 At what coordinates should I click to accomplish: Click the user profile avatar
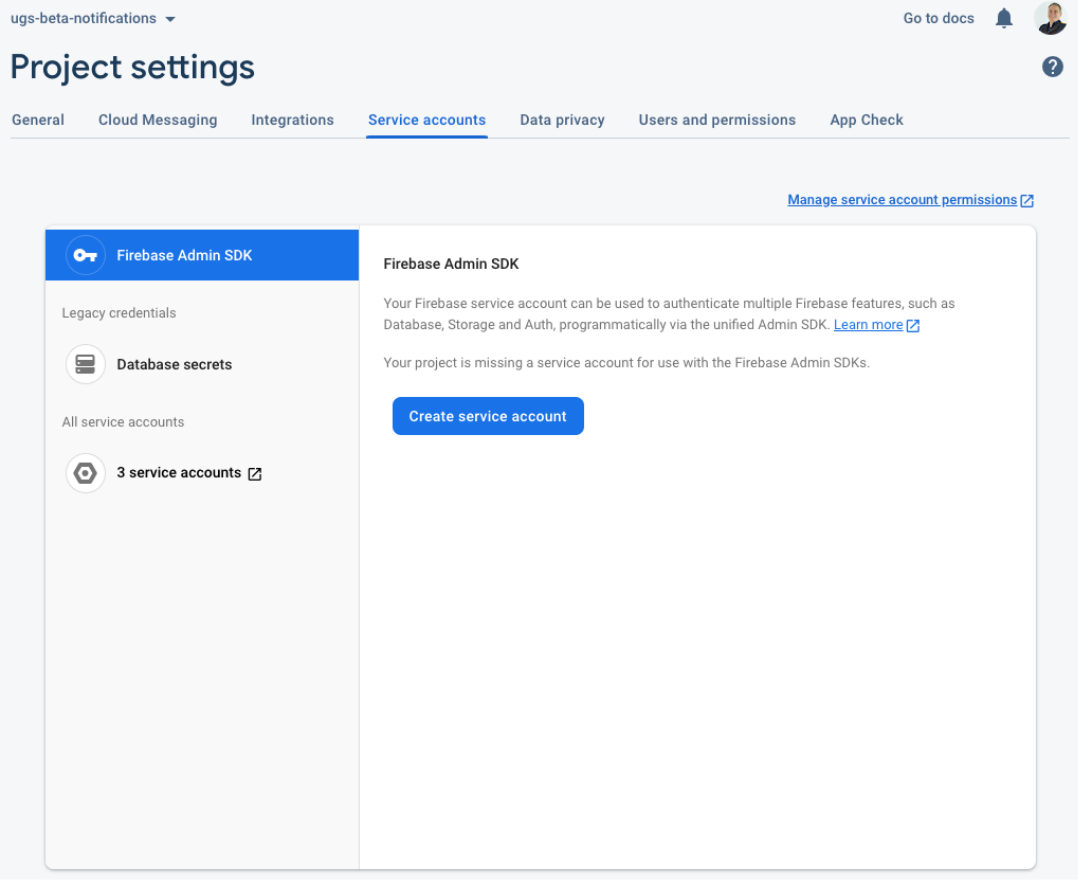pos(1050,18)
